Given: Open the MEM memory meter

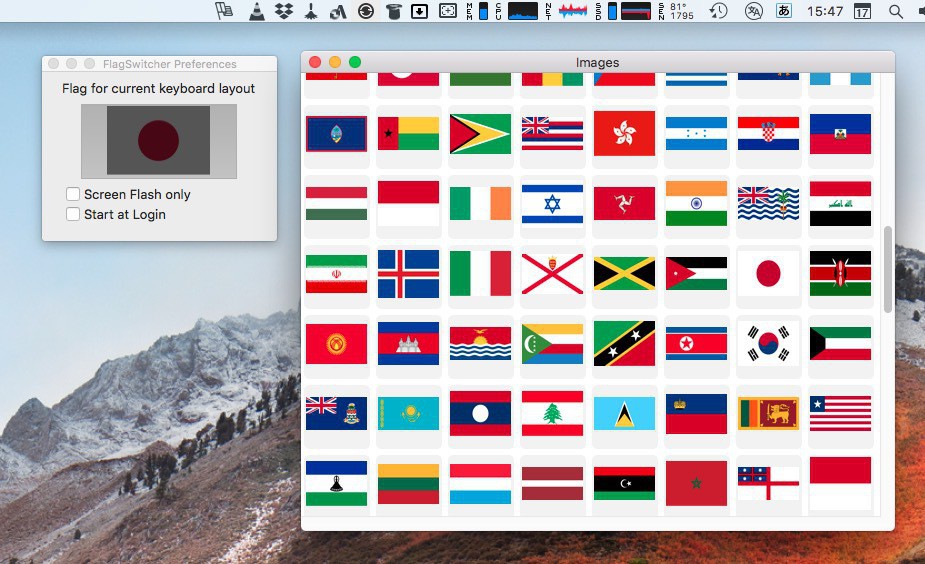Looking at the screenshot, I should tap(477, 11).
